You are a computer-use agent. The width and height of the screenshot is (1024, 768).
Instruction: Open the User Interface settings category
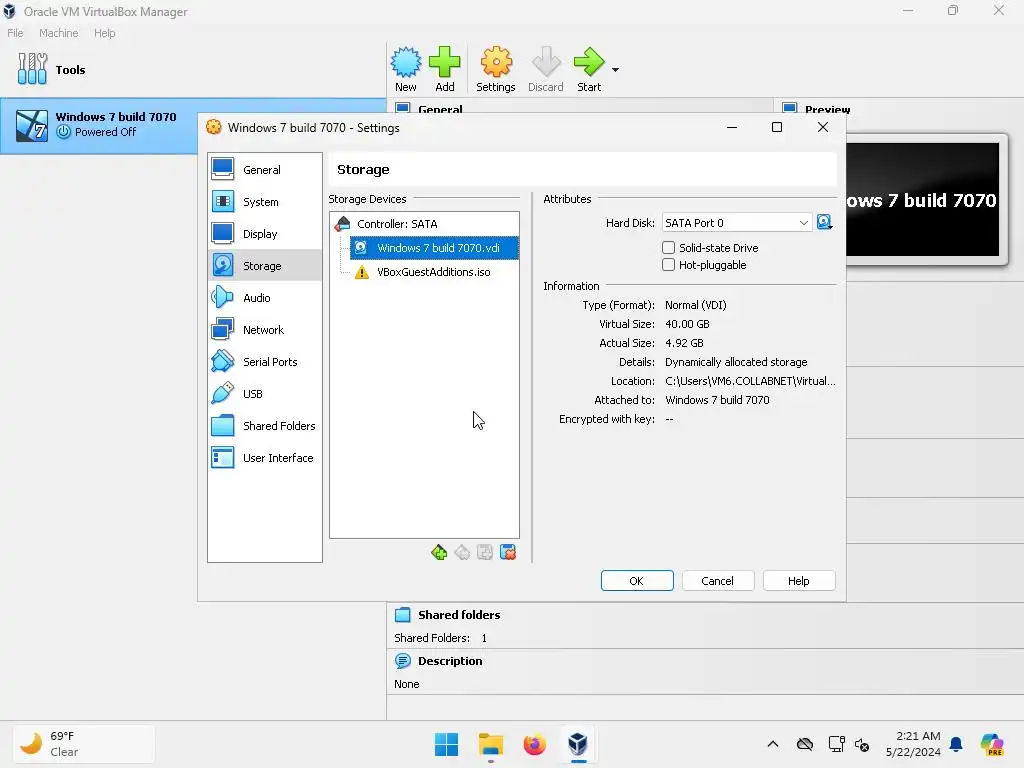click(264, 458)
